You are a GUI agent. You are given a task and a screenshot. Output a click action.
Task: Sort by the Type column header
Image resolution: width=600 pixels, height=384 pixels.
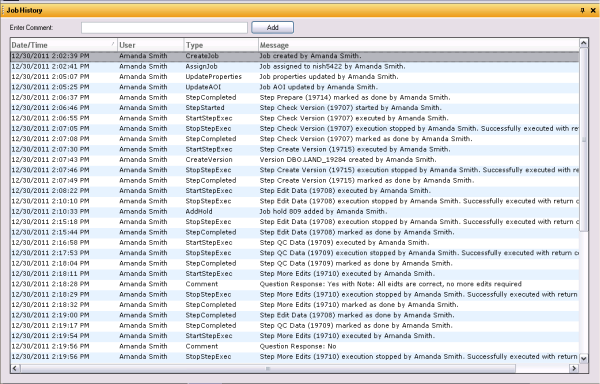click(221, 45)
